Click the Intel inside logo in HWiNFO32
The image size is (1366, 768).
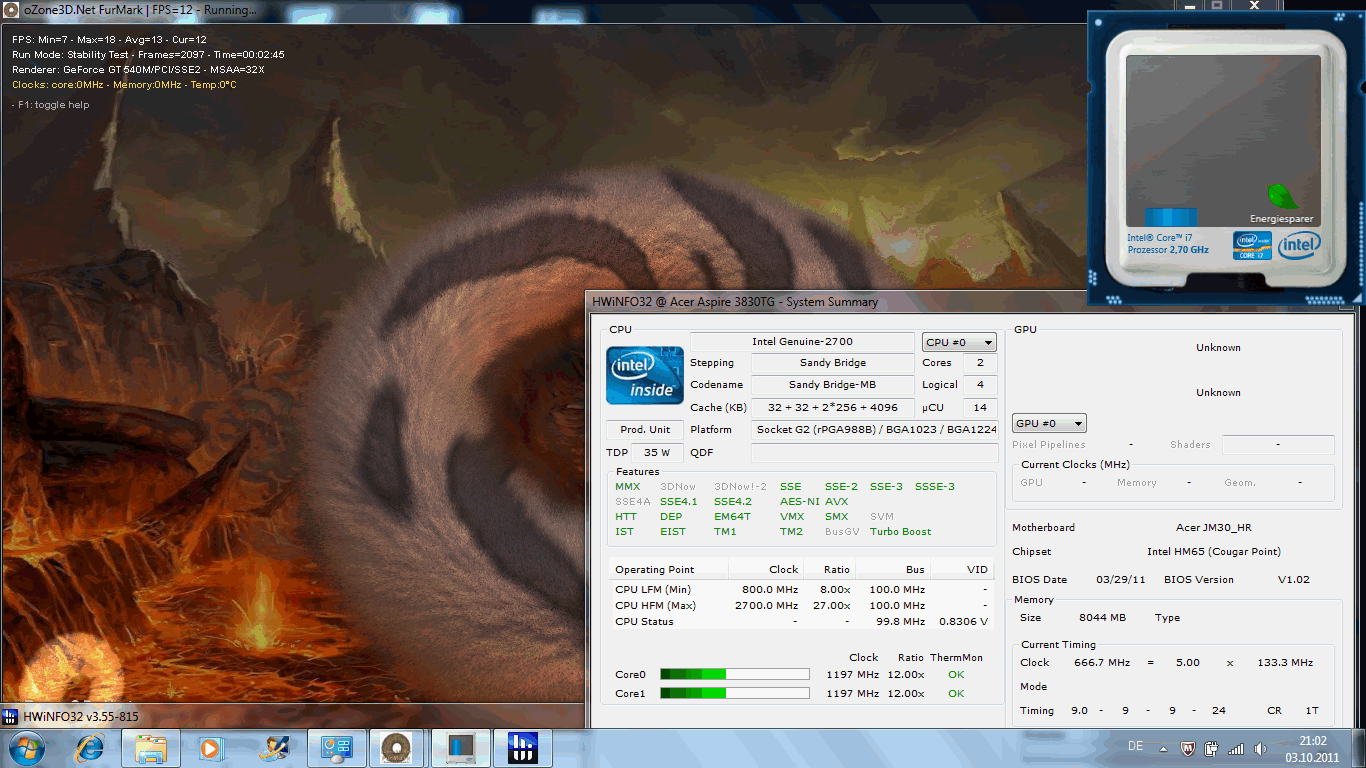point(645,375)
